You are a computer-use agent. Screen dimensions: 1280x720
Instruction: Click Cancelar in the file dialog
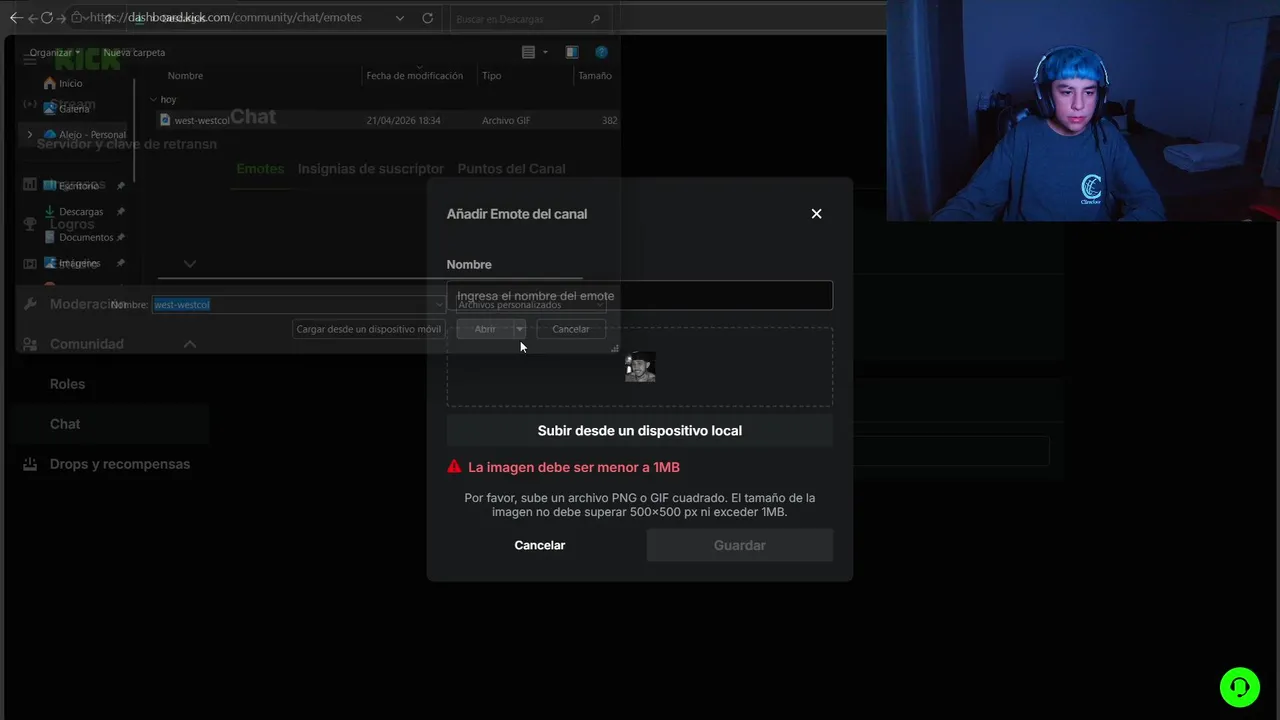coord(571,329)
